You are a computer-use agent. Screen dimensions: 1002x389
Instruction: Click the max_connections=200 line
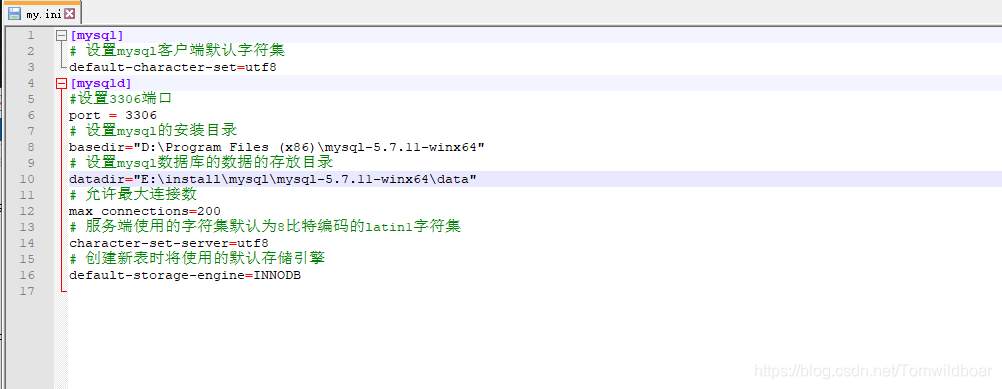click(144, 211)
